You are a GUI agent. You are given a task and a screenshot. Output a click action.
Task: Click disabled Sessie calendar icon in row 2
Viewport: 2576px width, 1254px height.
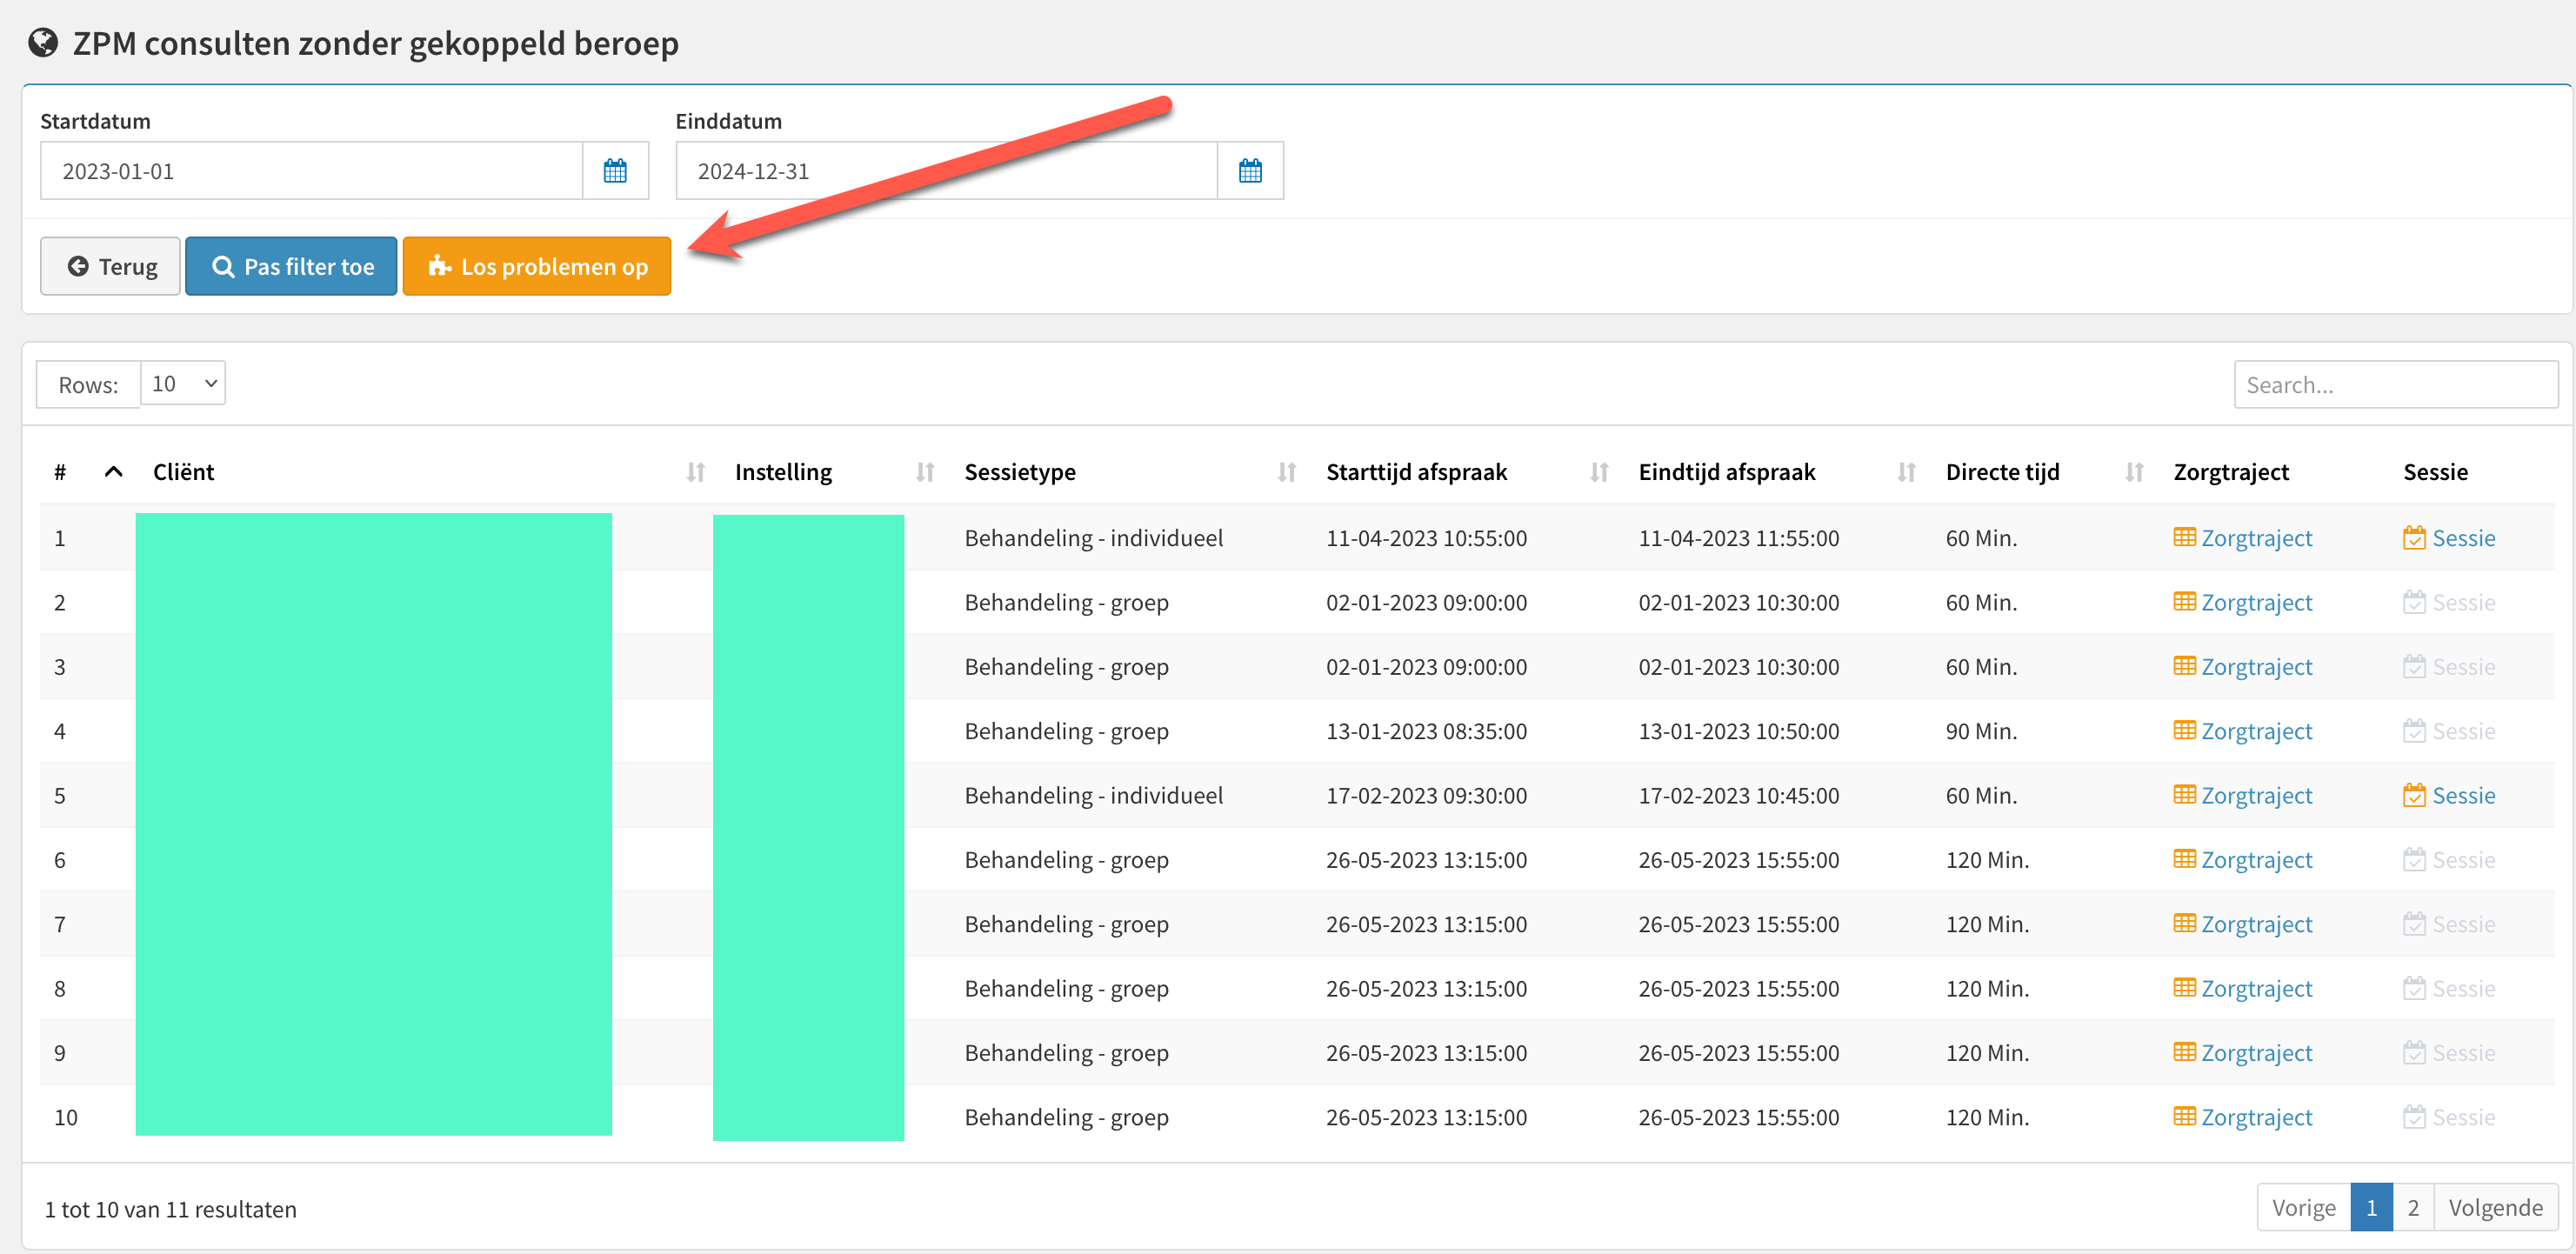click(x=2414, y=602)
